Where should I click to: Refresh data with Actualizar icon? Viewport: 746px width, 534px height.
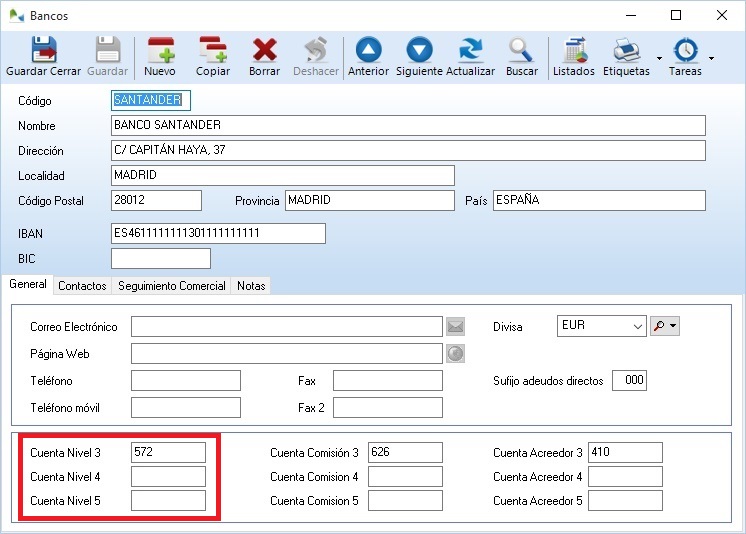pos(470,57)
